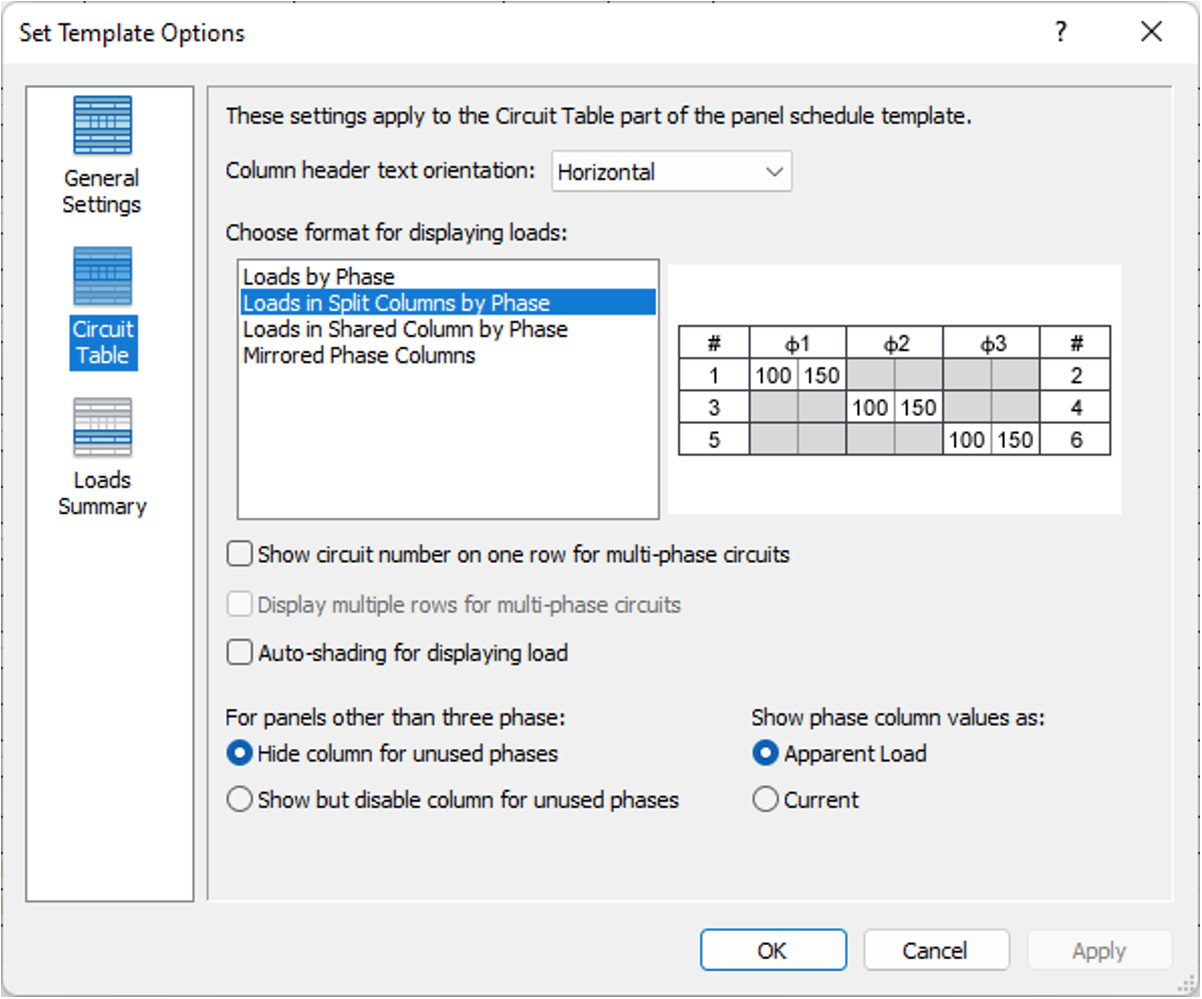
Task: Click the load format preview table
Action: (x=894, y=390)
